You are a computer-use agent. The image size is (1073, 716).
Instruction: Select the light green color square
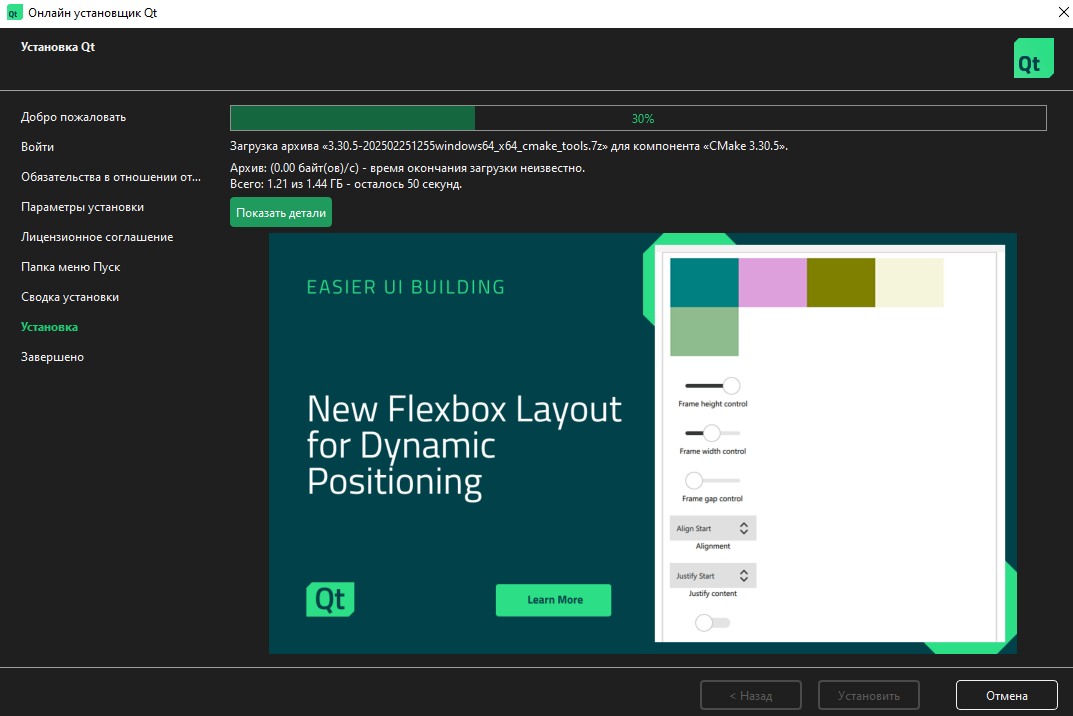[704, 331]
